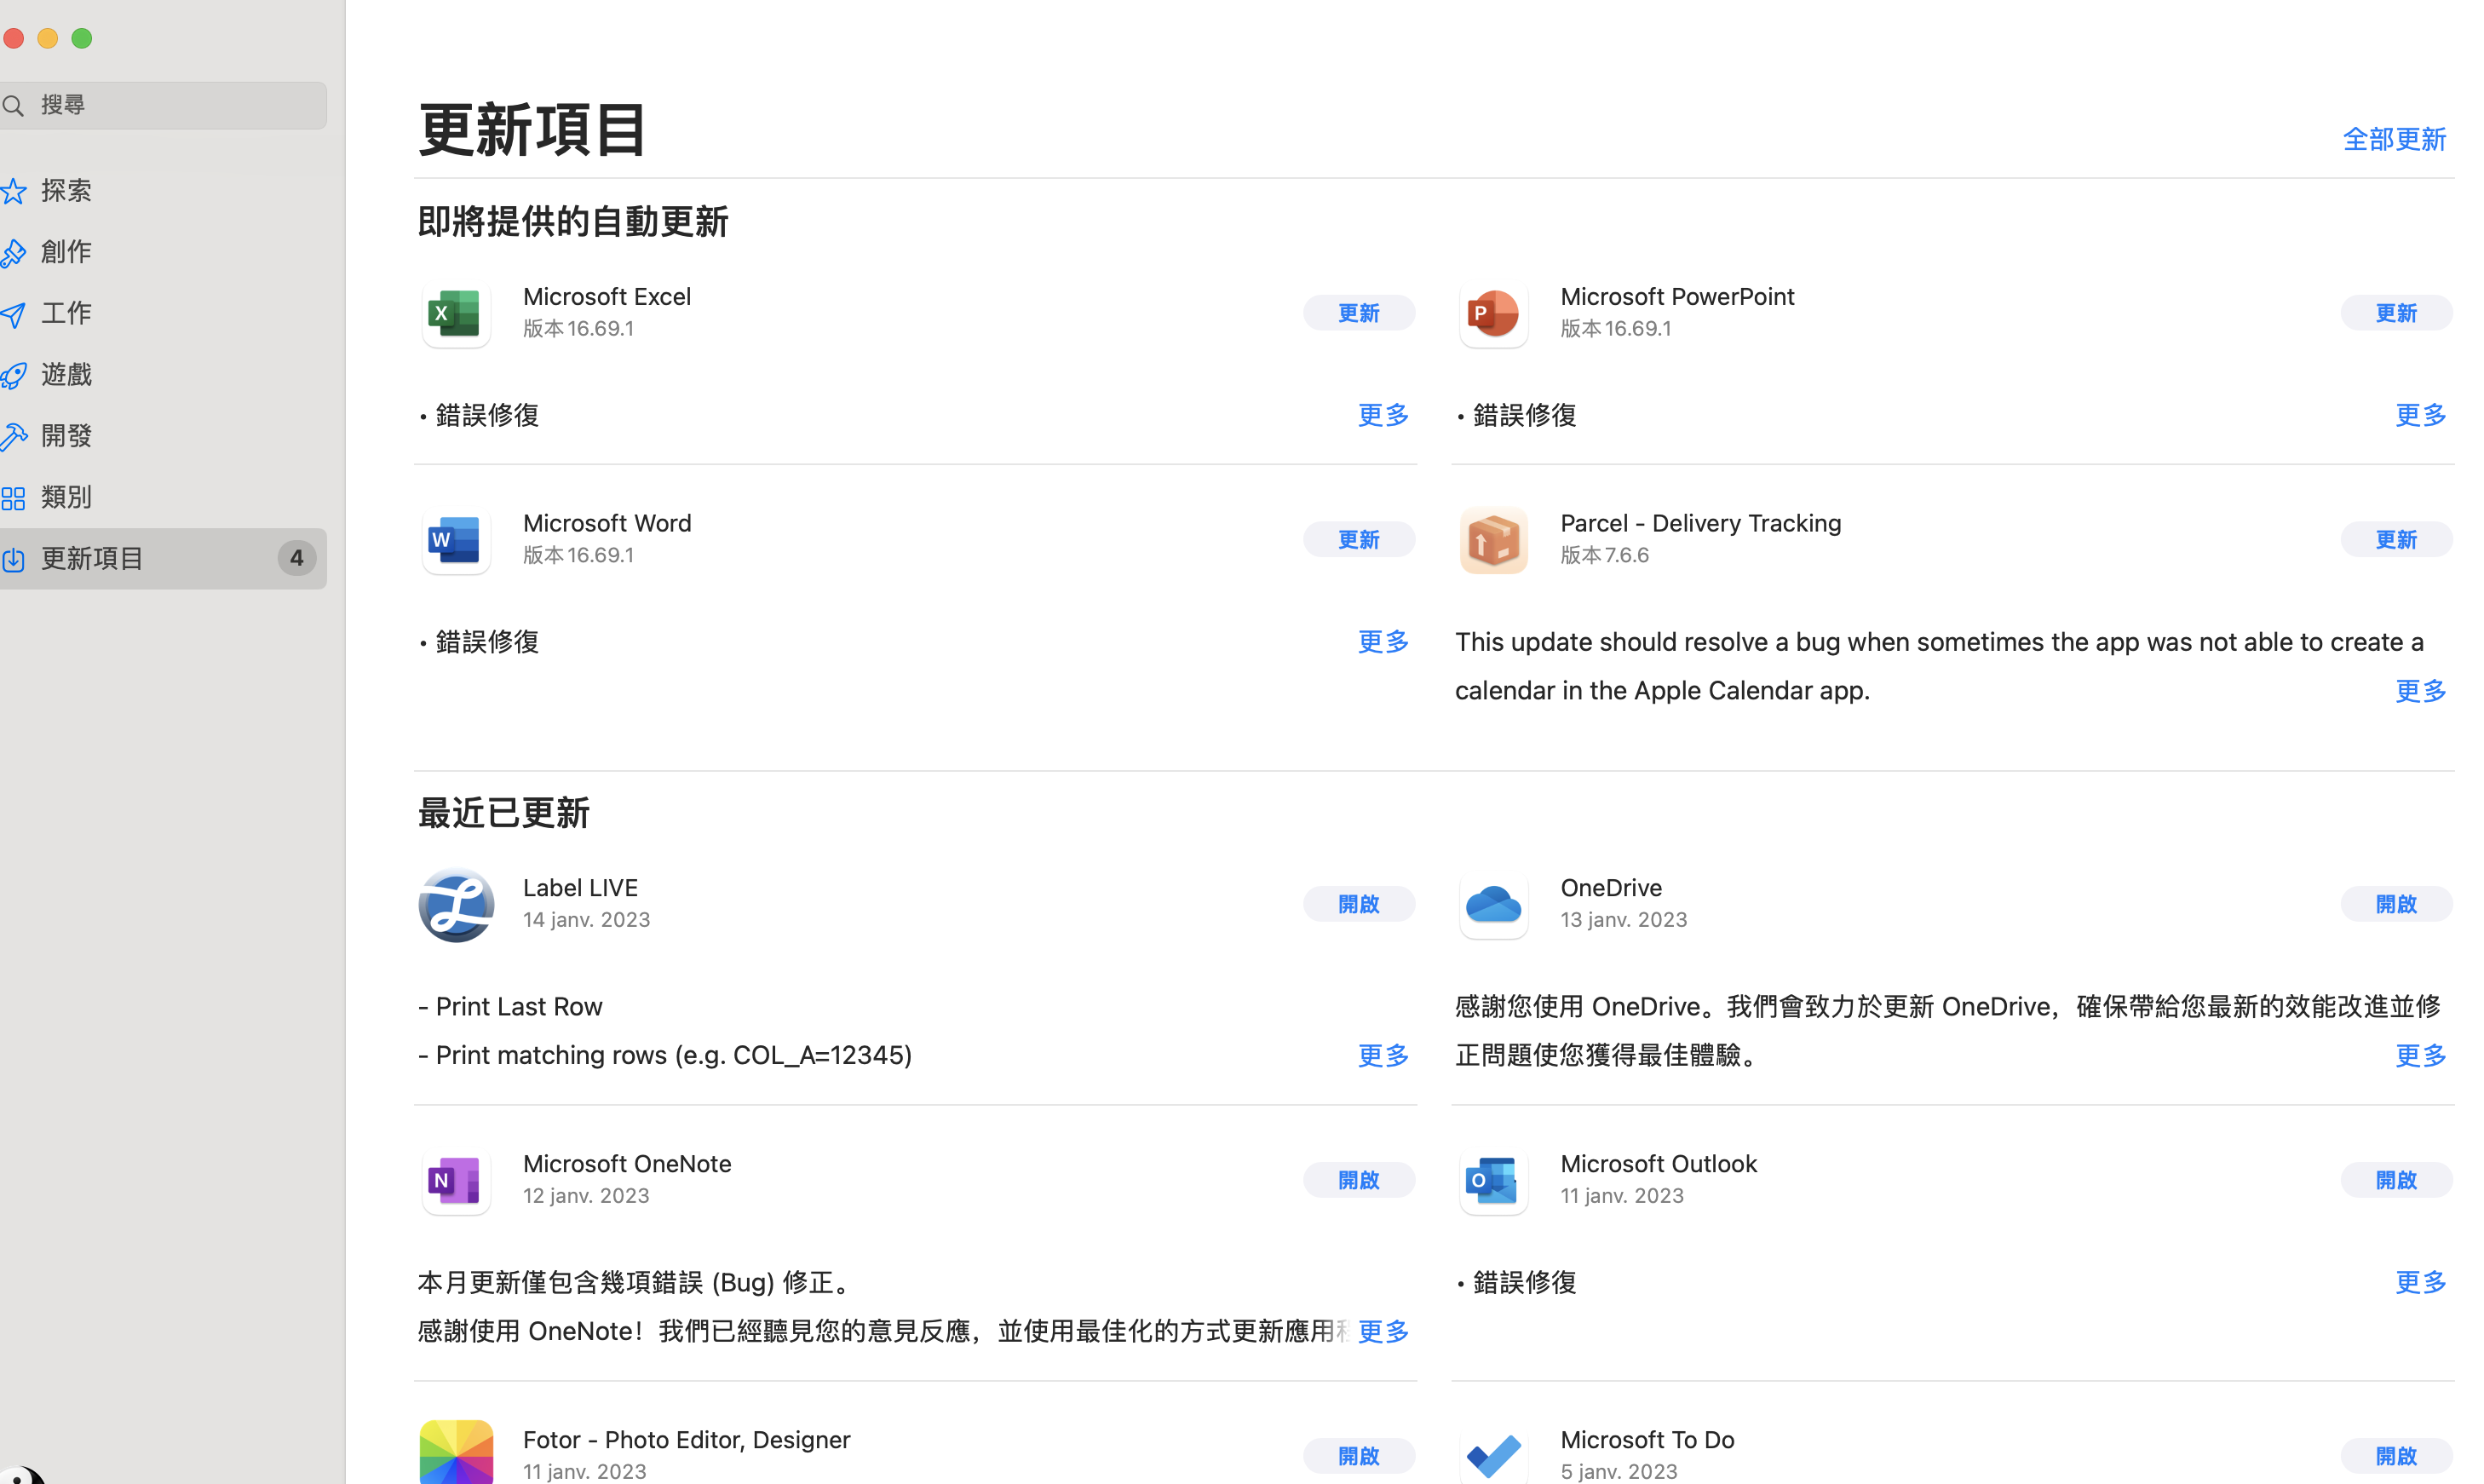The image size is (2484, 1484).
Task: Click the OneDrive cloud icon
Action: pyautogui.click(x=1492, y=904)
